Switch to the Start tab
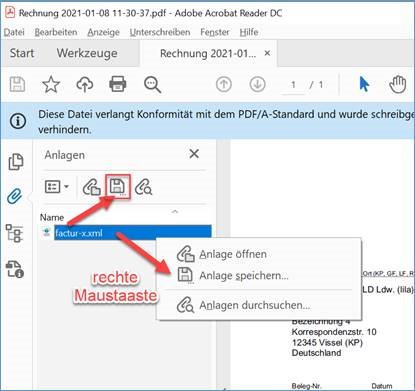 pyautogui.click(x=22, y=53)
